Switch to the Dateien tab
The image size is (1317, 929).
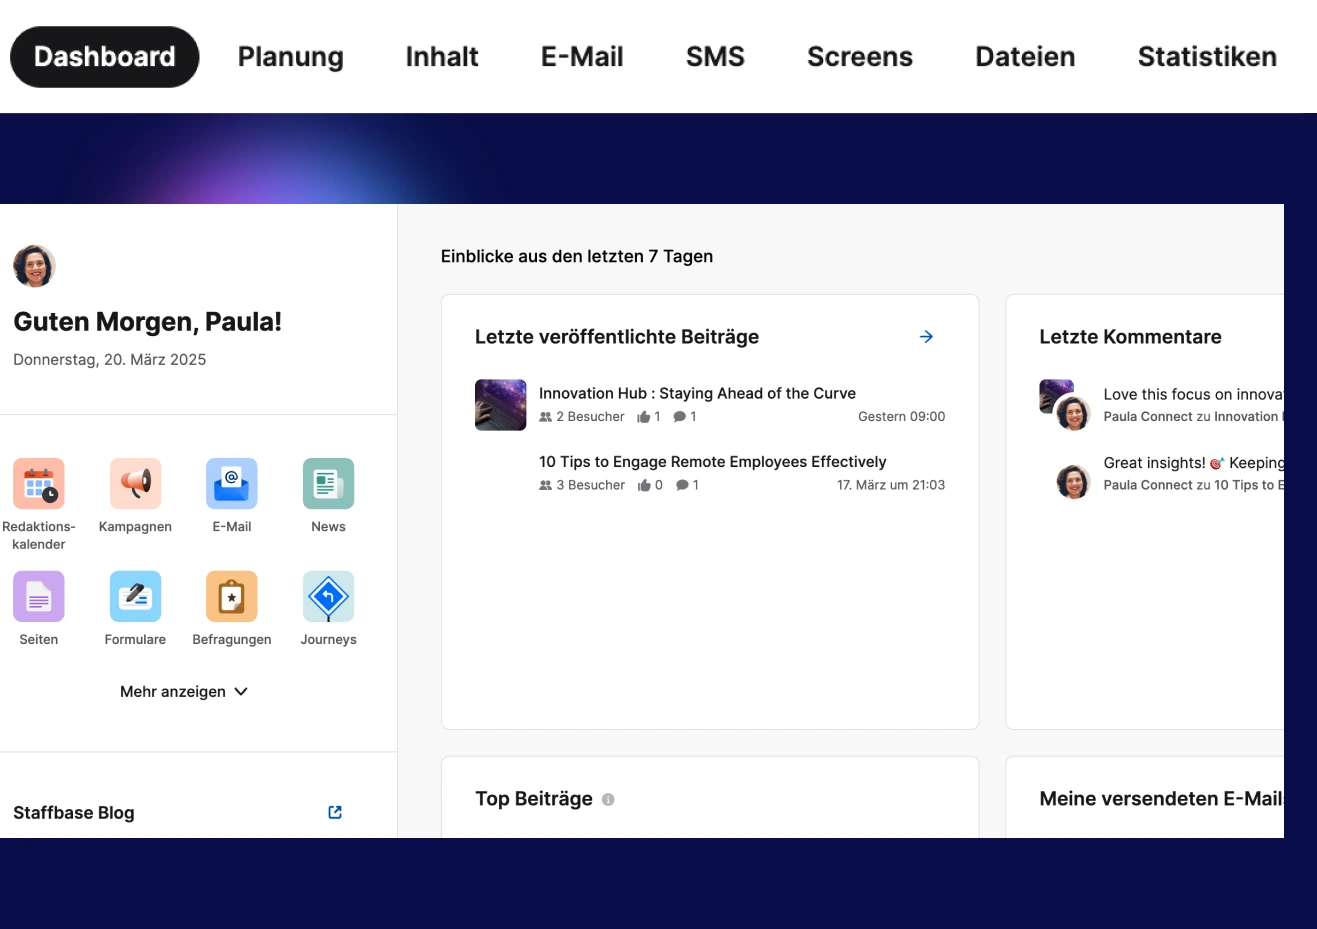(x=1025, y=57)
